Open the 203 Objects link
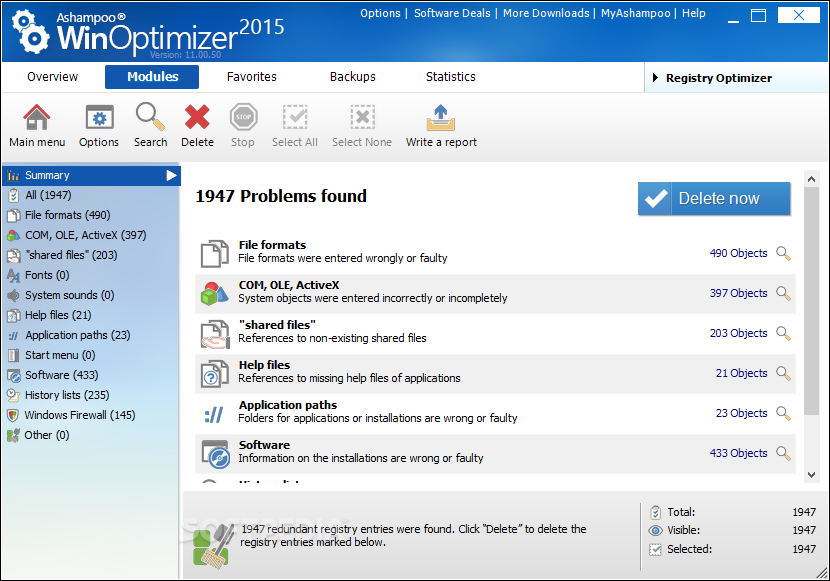 click(738, 333)
